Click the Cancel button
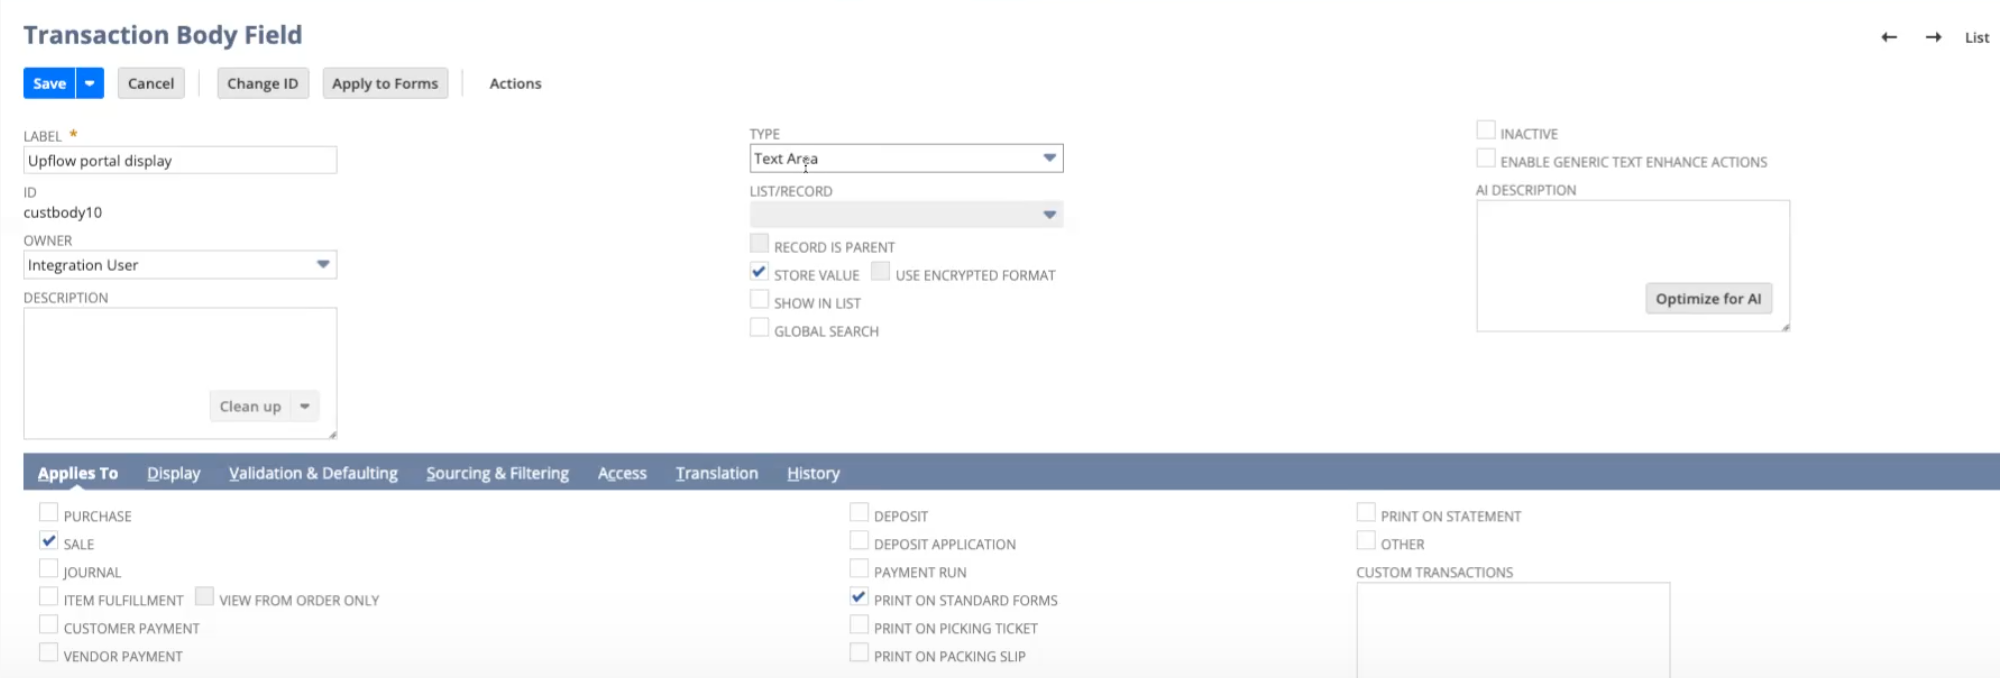 (151, 83)
